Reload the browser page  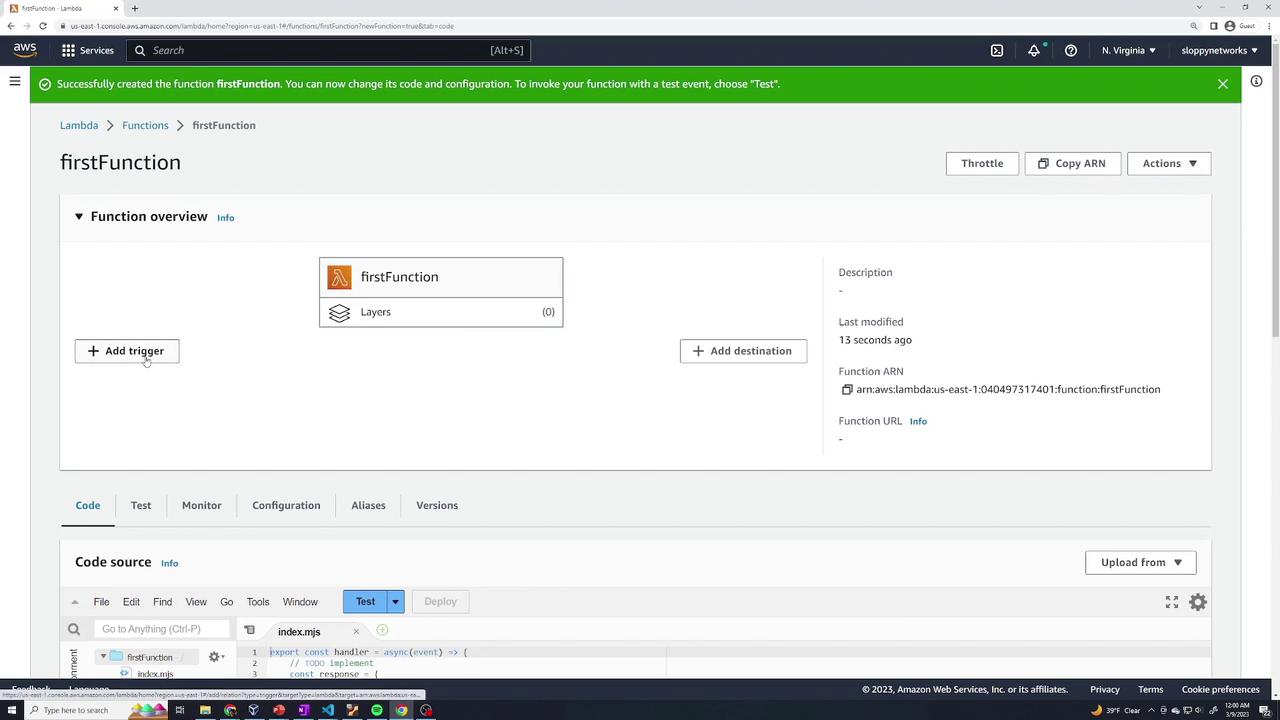(x=42, y=26)
